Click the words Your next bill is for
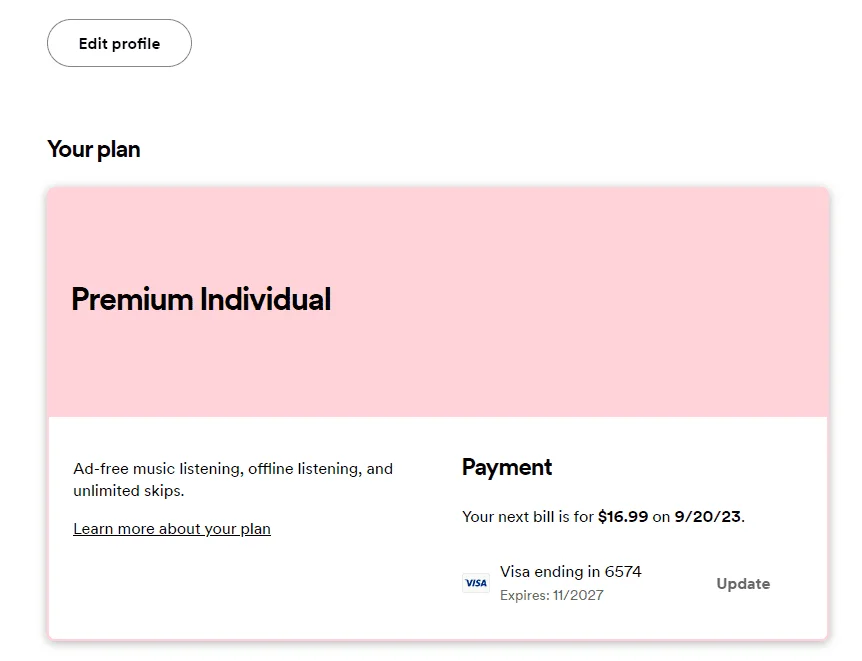862x661 pixels. click(x=528, y=516)
